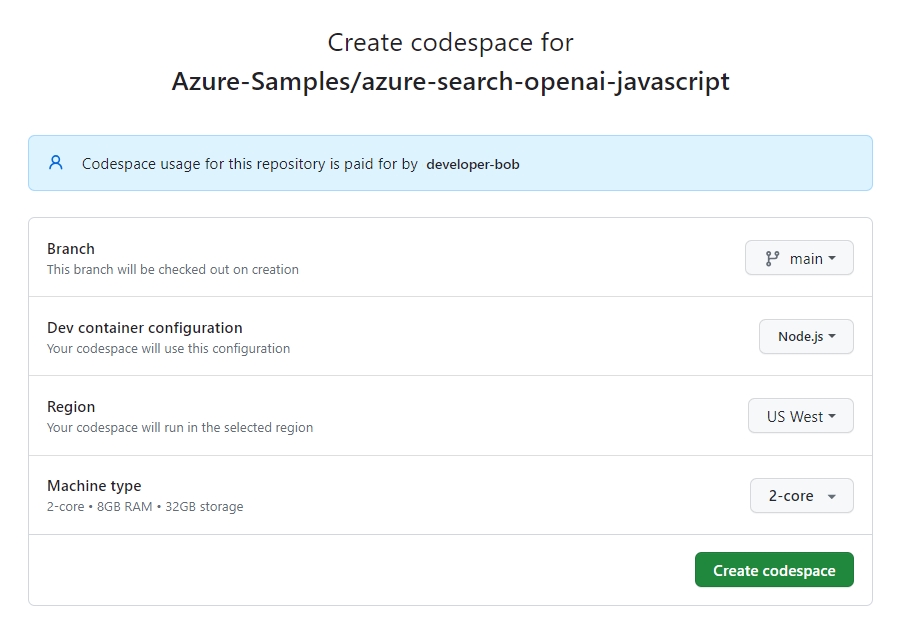The width and height of the screenshot is (902, 635).
Task: Click the Create codespace for heading
Action: click(x=450, y=42)
